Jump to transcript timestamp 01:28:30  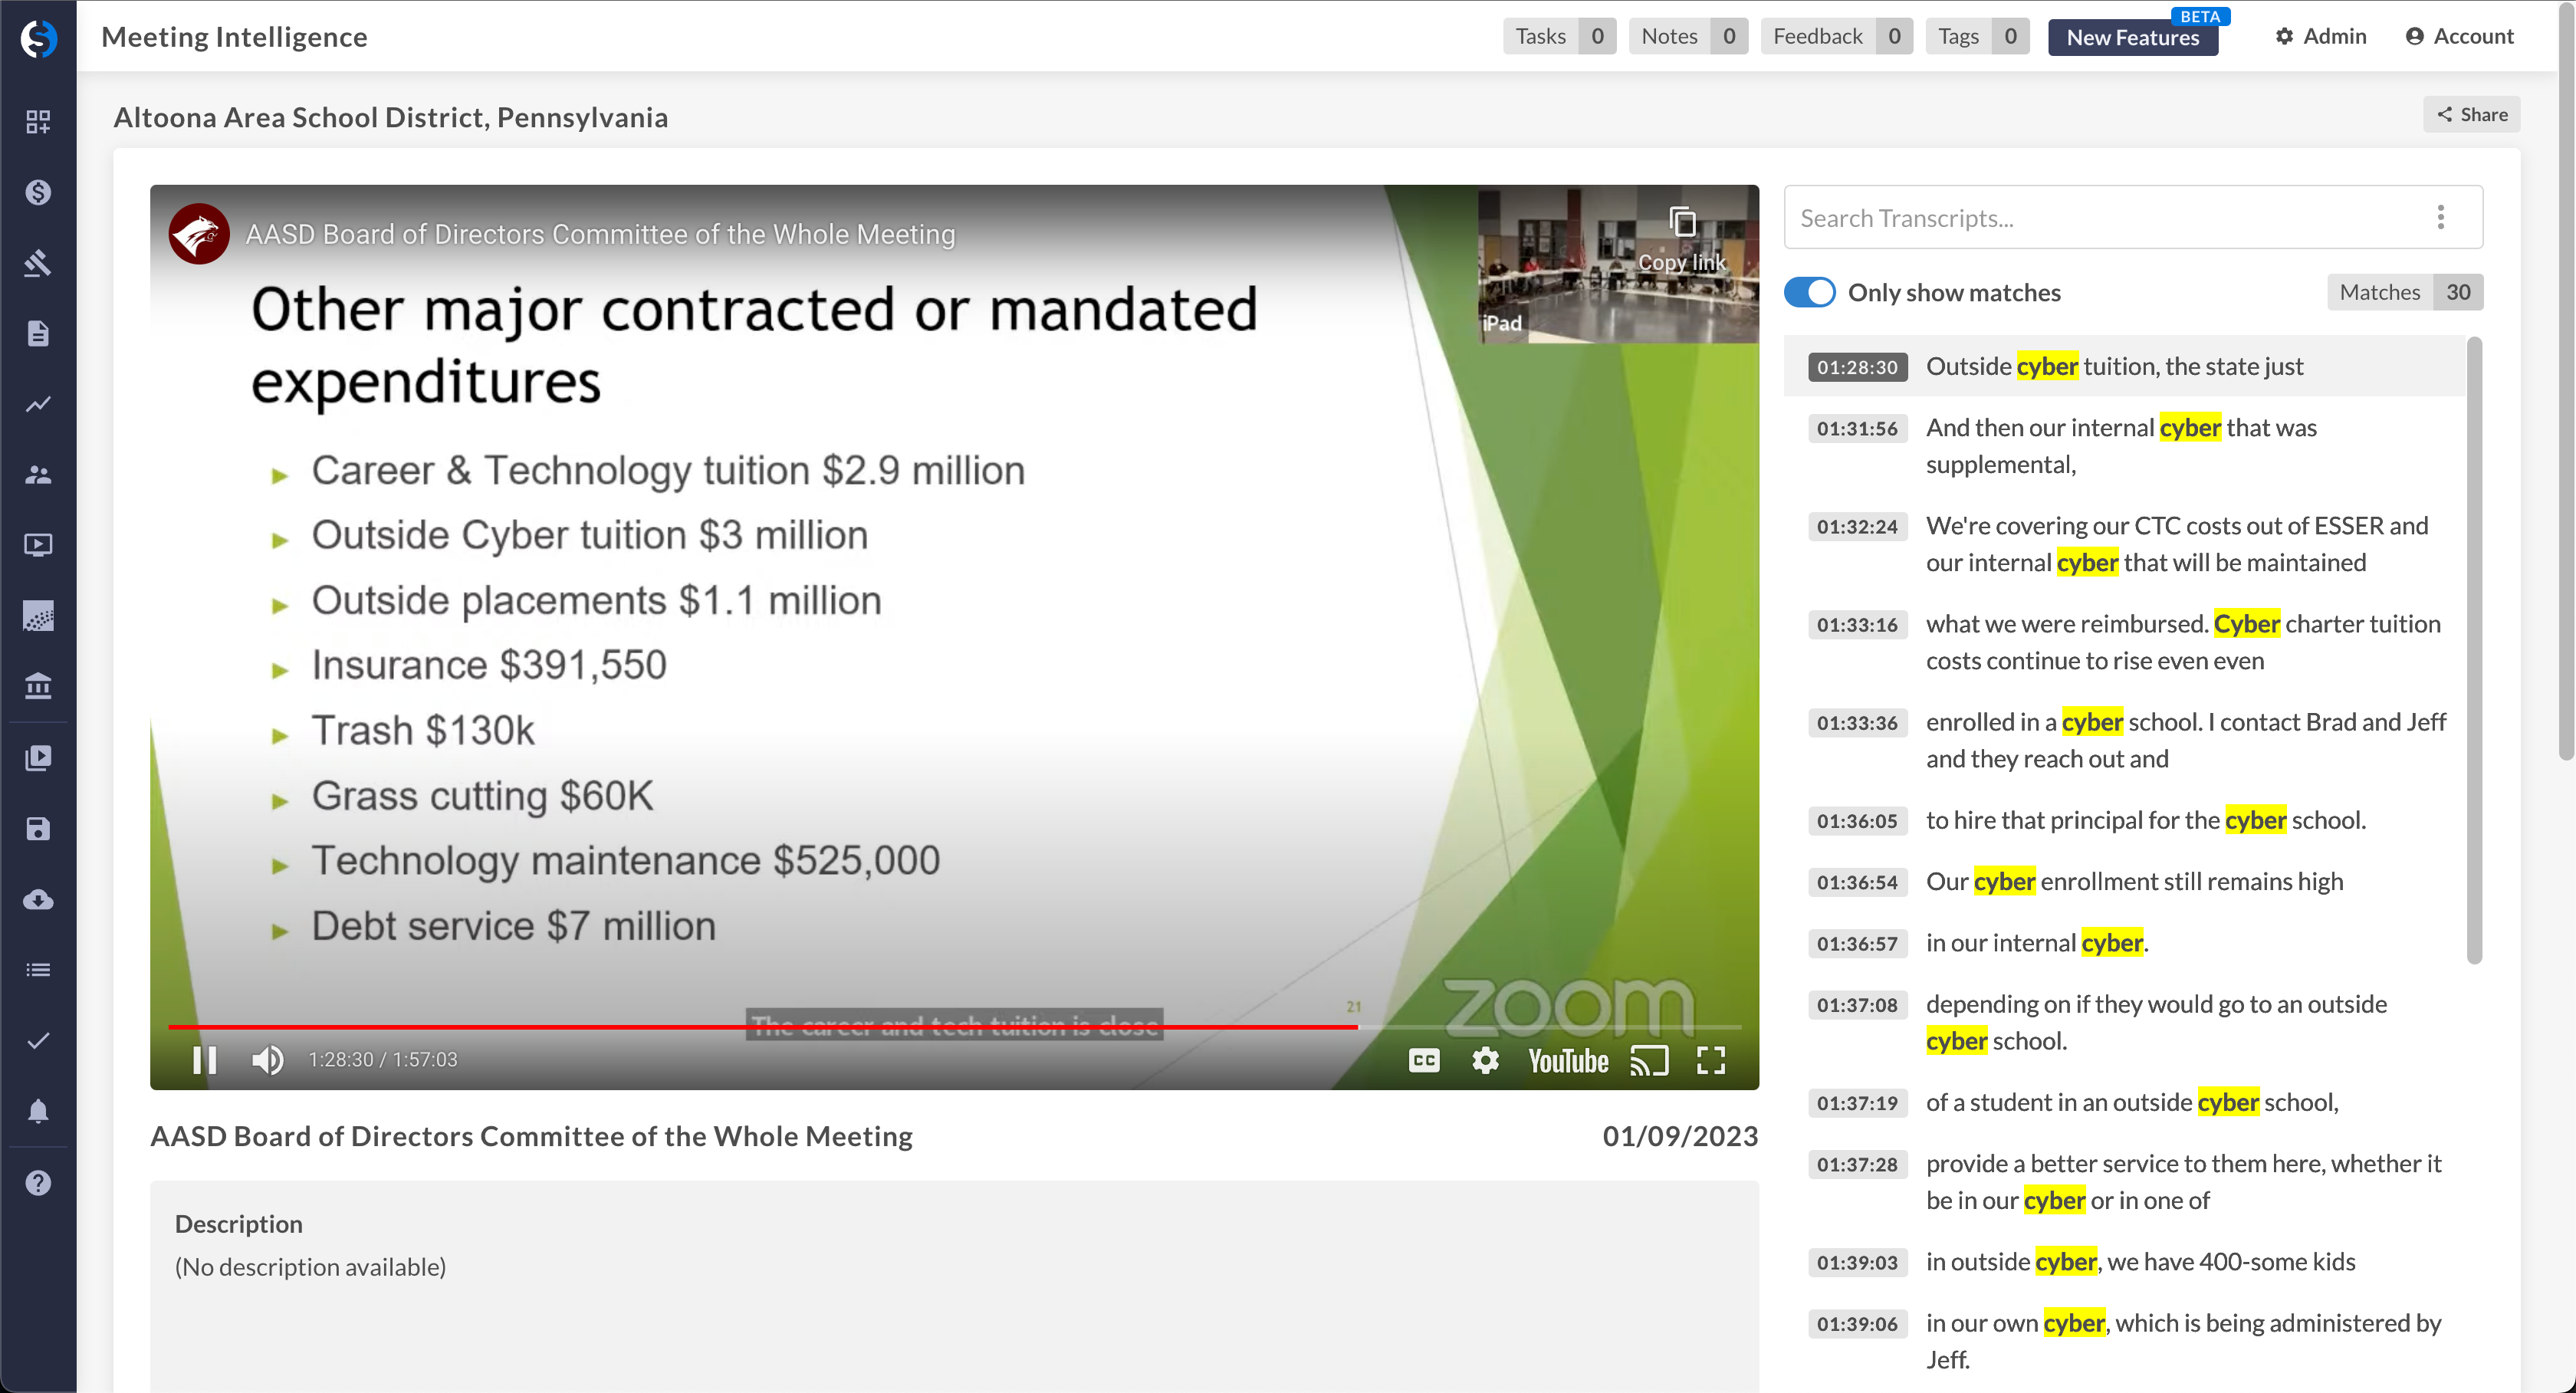pyautogui.click(x=1857, y=367)
